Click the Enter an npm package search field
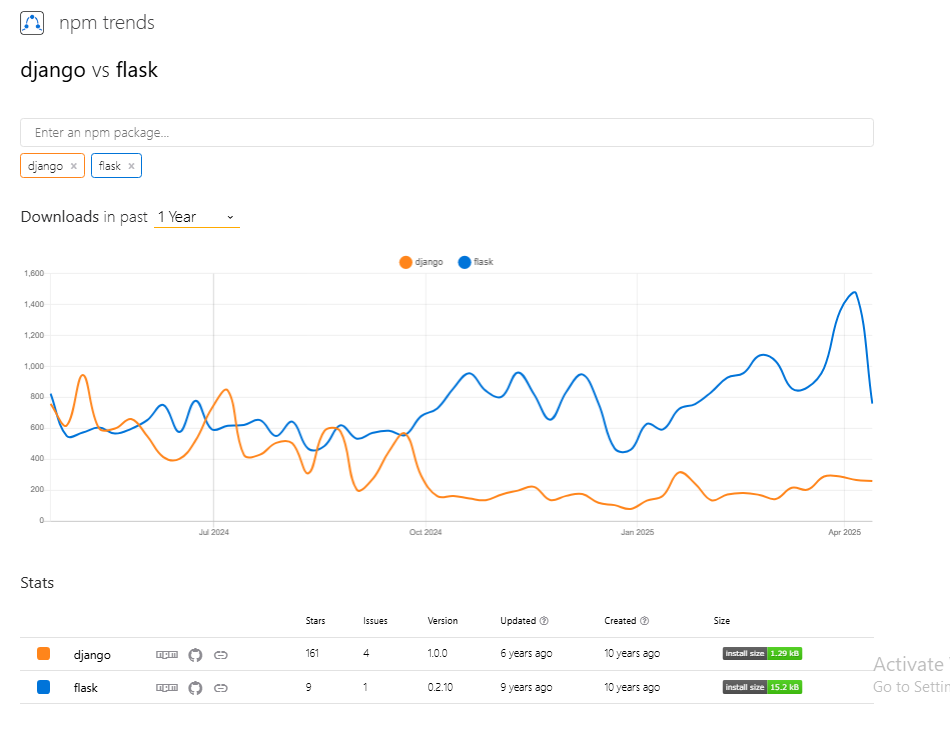 pos(446,132)
